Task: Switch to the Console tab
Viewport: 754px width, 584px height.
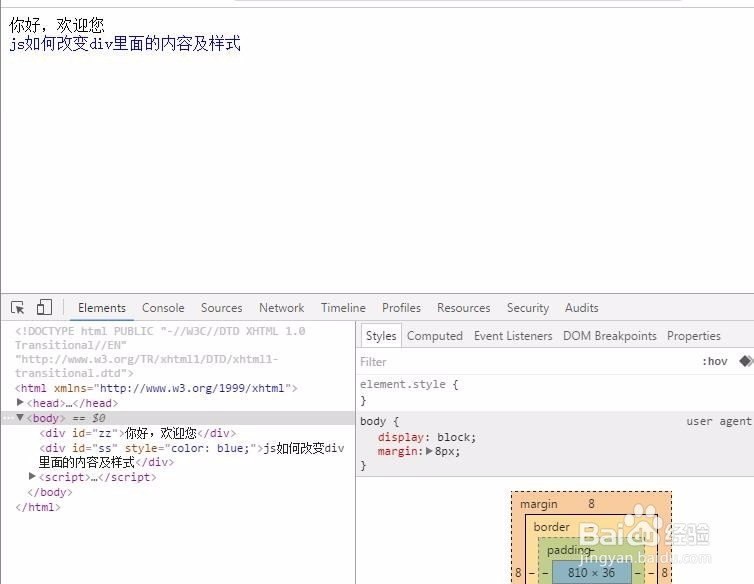Action: [163, 308]
